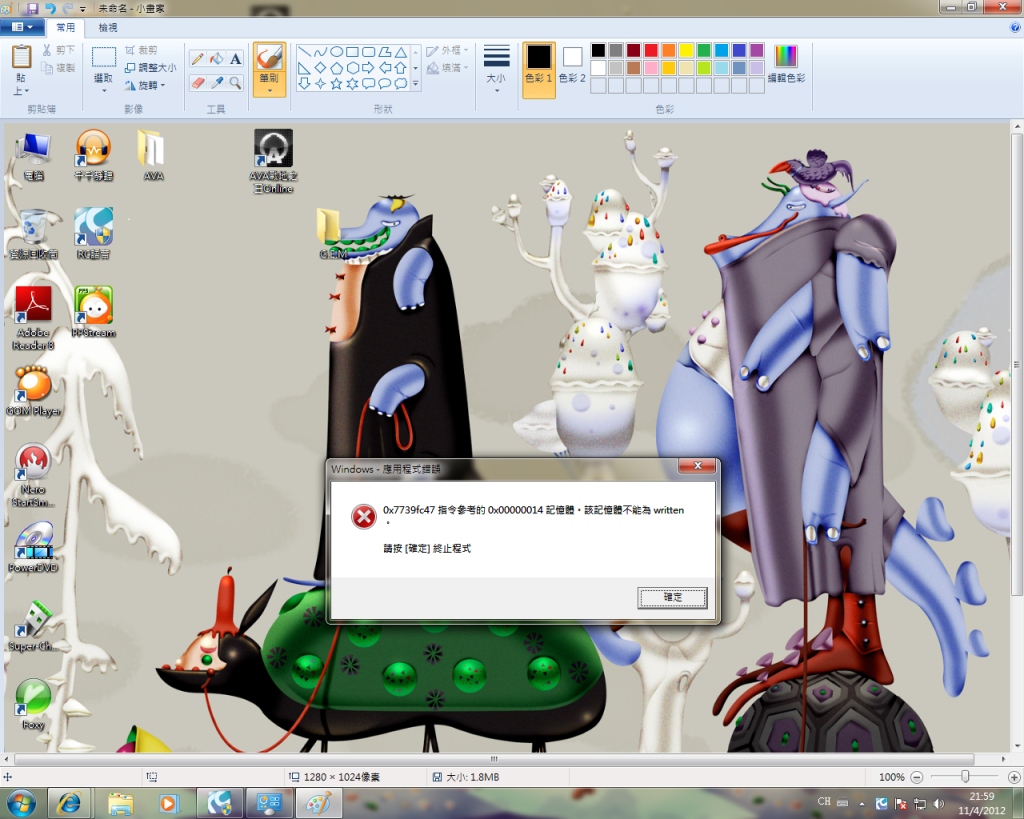This screenshot has height=819, width=1024.
Task: Select the Magnifier tool
Action: coord(235,82)
